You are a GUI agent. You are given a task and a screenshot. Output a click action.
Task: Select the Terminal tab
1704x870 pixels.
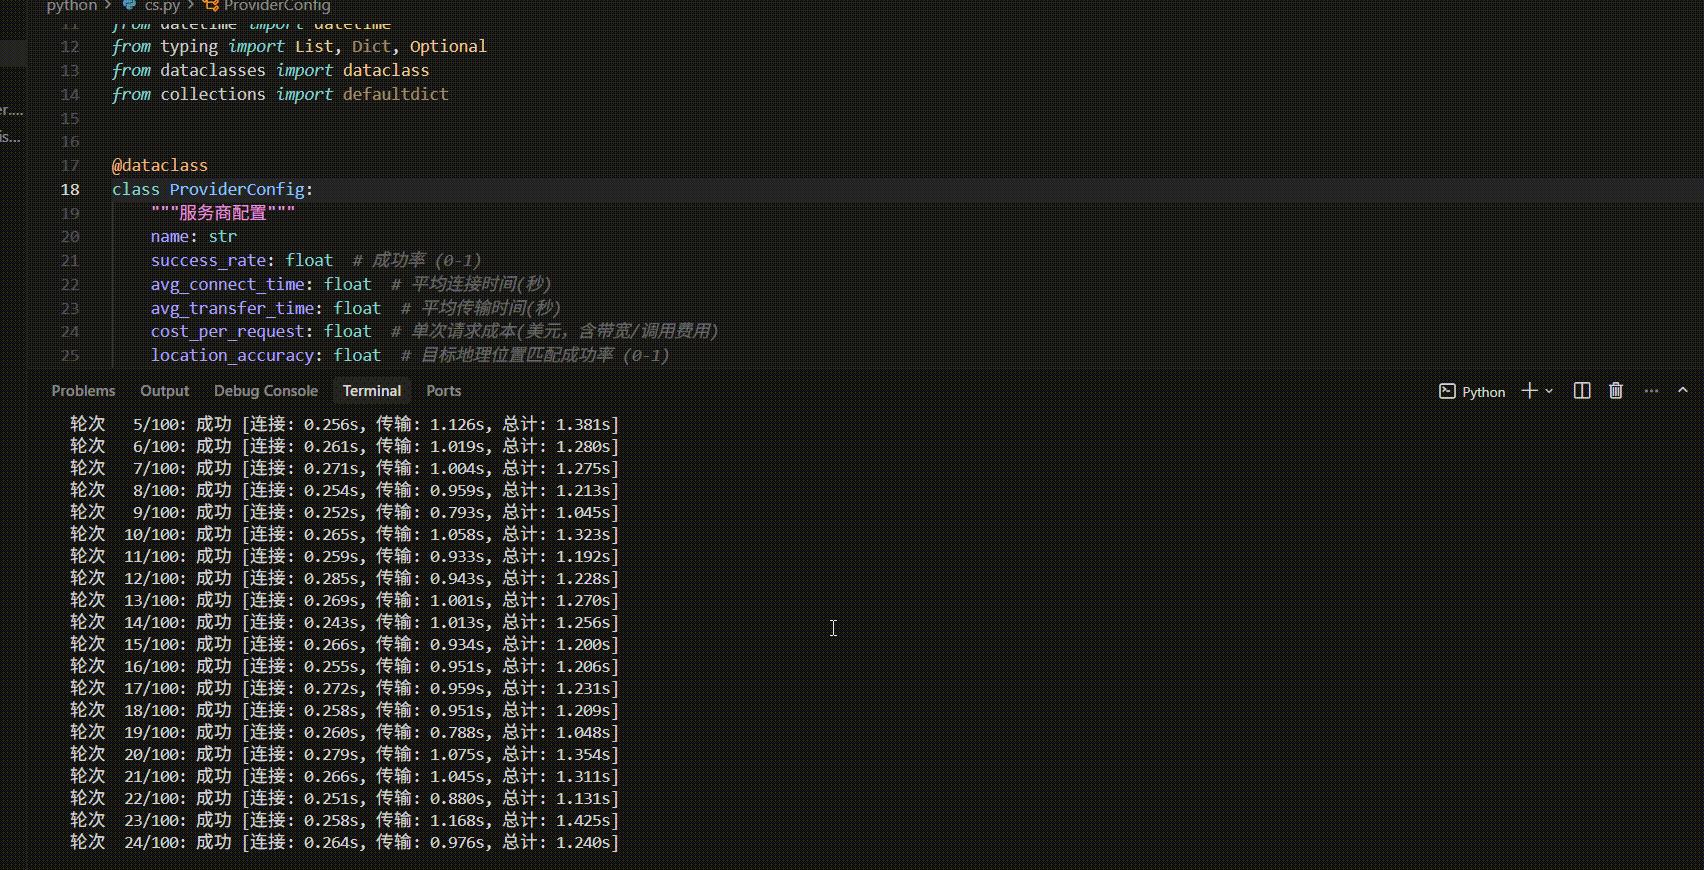pyautogui.click(x=371, y=391)
